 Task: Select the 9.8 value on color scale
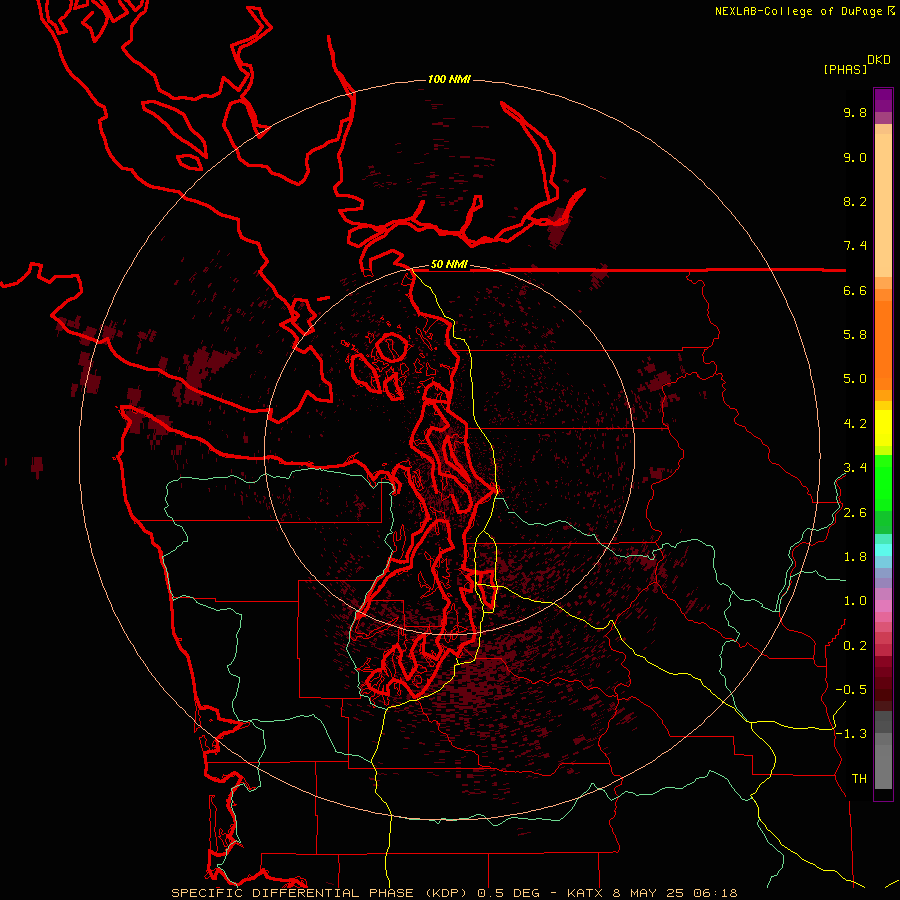(855, 112)
